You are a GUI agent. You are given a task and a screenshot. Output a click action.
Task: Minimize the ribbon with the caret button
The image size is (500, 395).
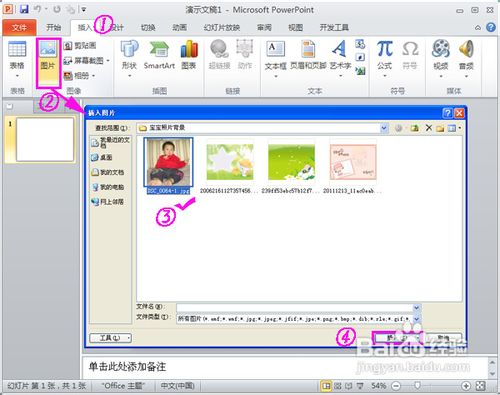tap(478, 28)
